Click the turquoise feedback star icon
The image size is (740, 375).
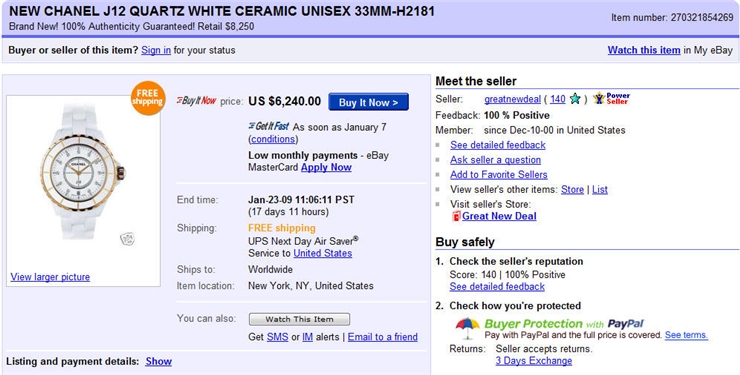(575, 99)
